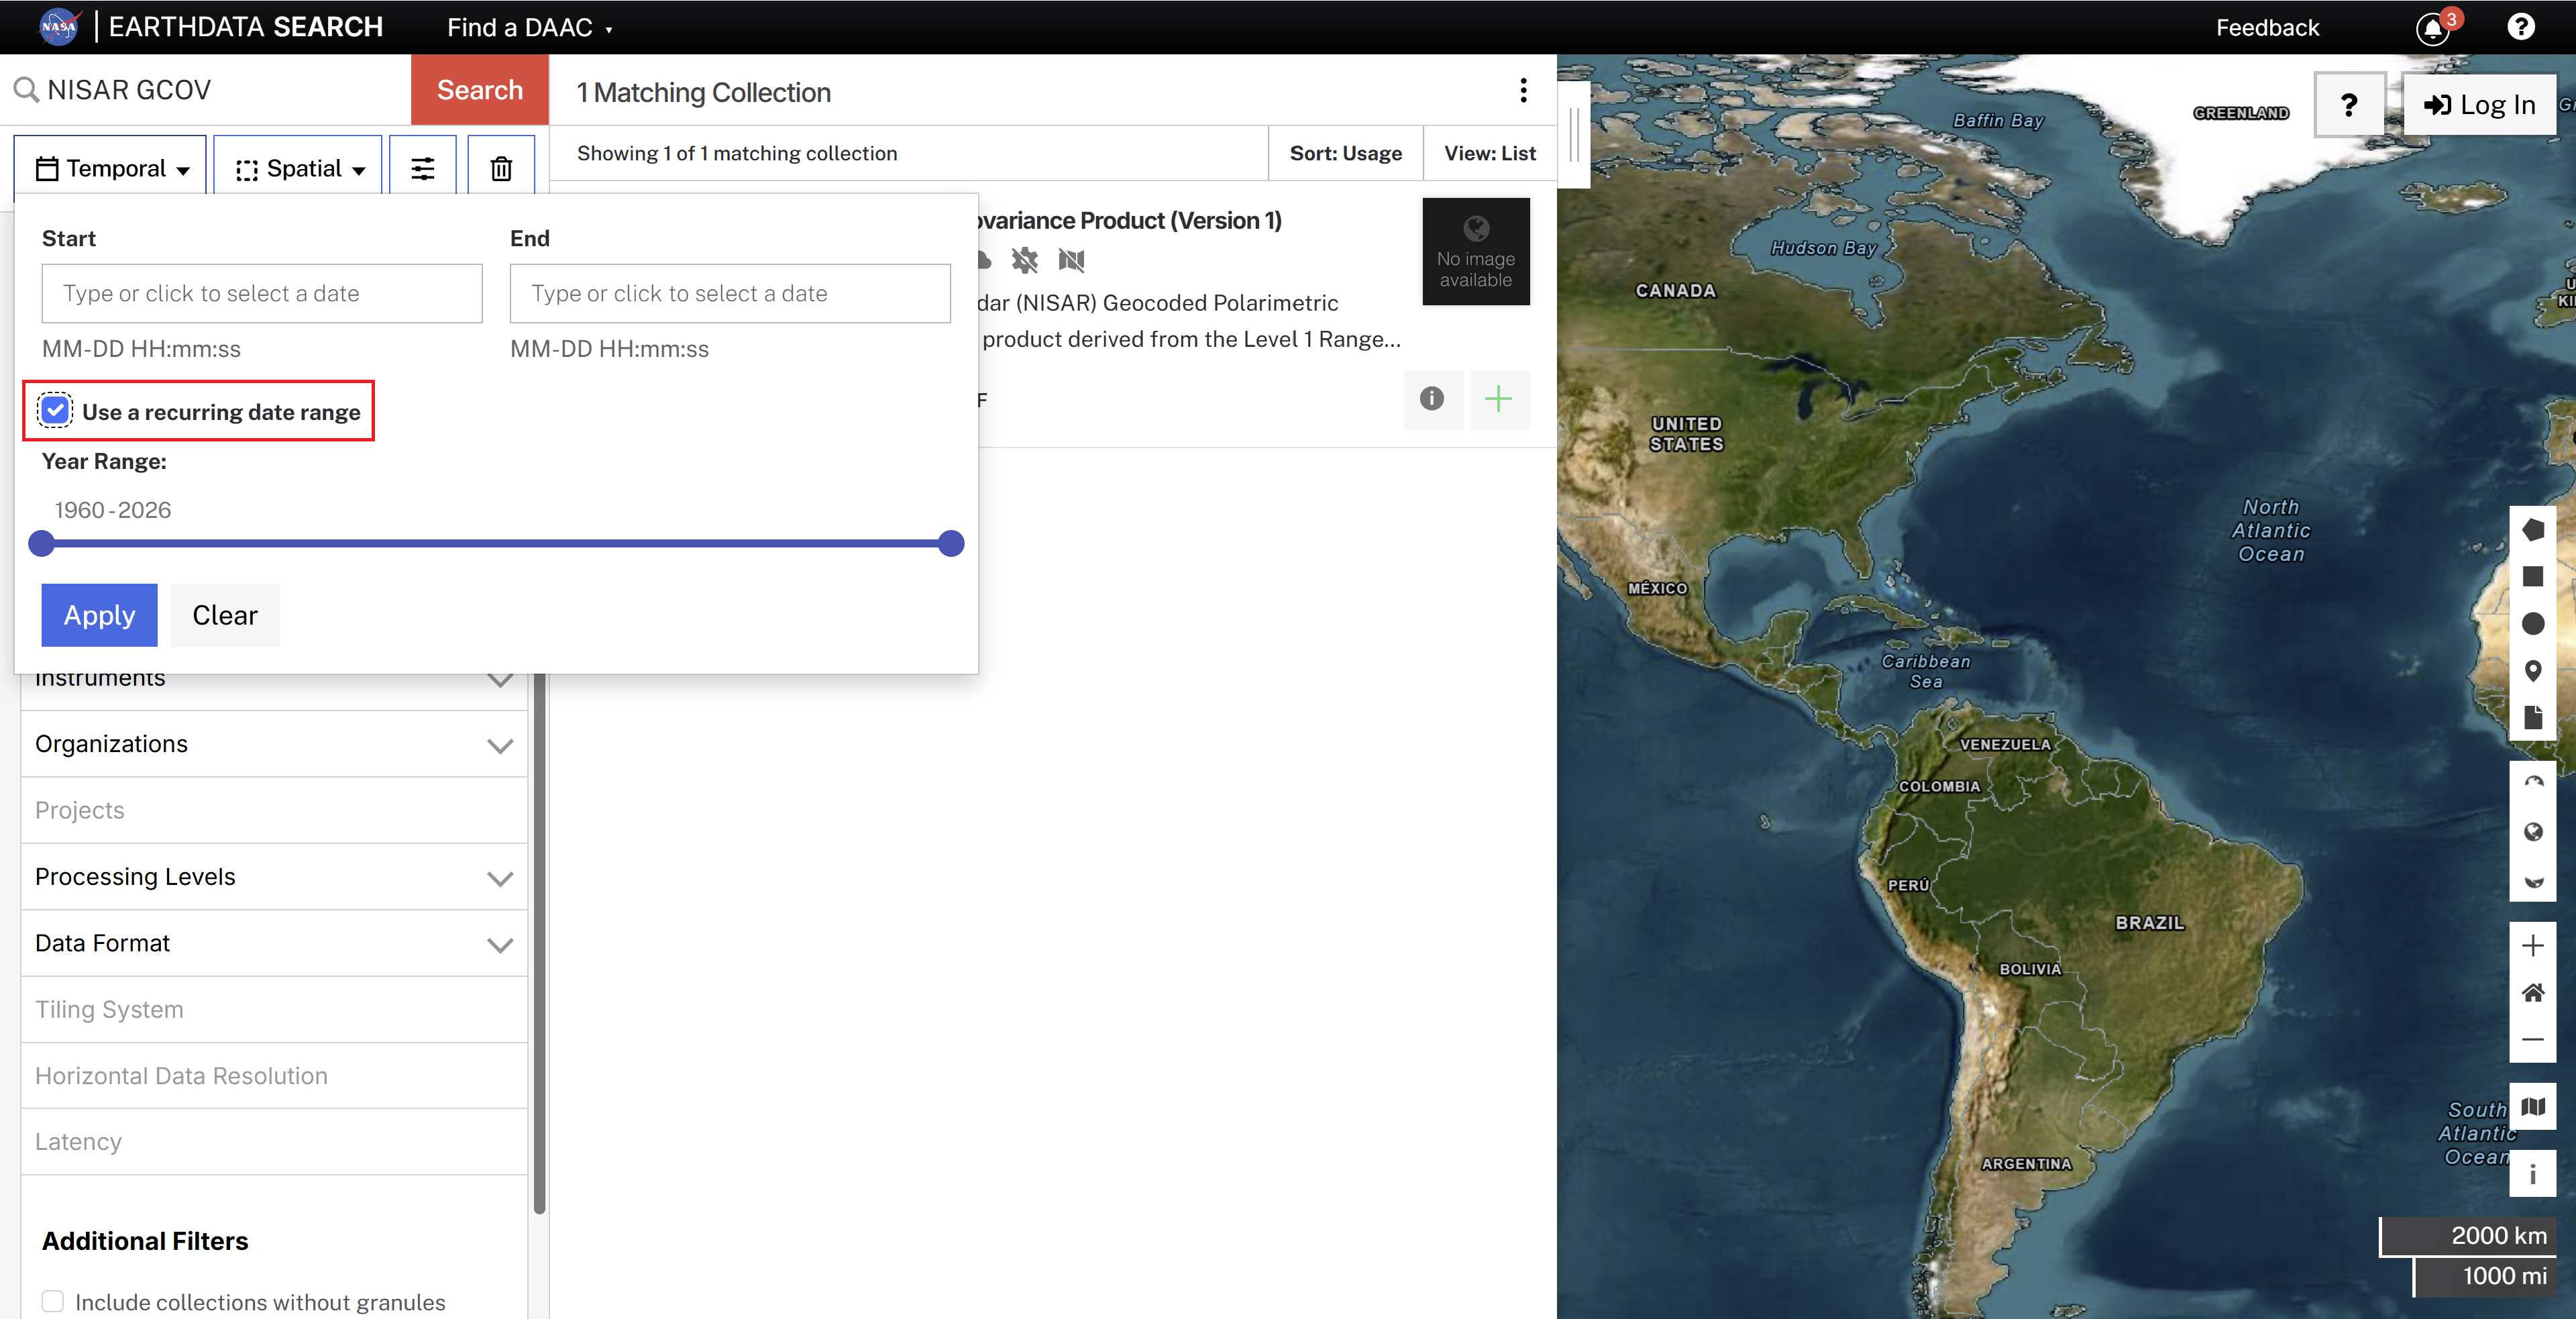The width and height of the screenshot is (2576, 1319).
Task: Open the Temporal filter dropdown
Action: (109, 167)
